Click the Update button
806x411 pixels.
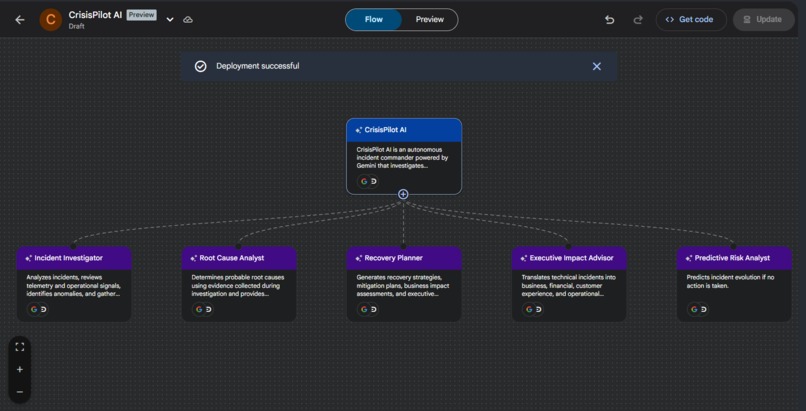coord(763,20)
